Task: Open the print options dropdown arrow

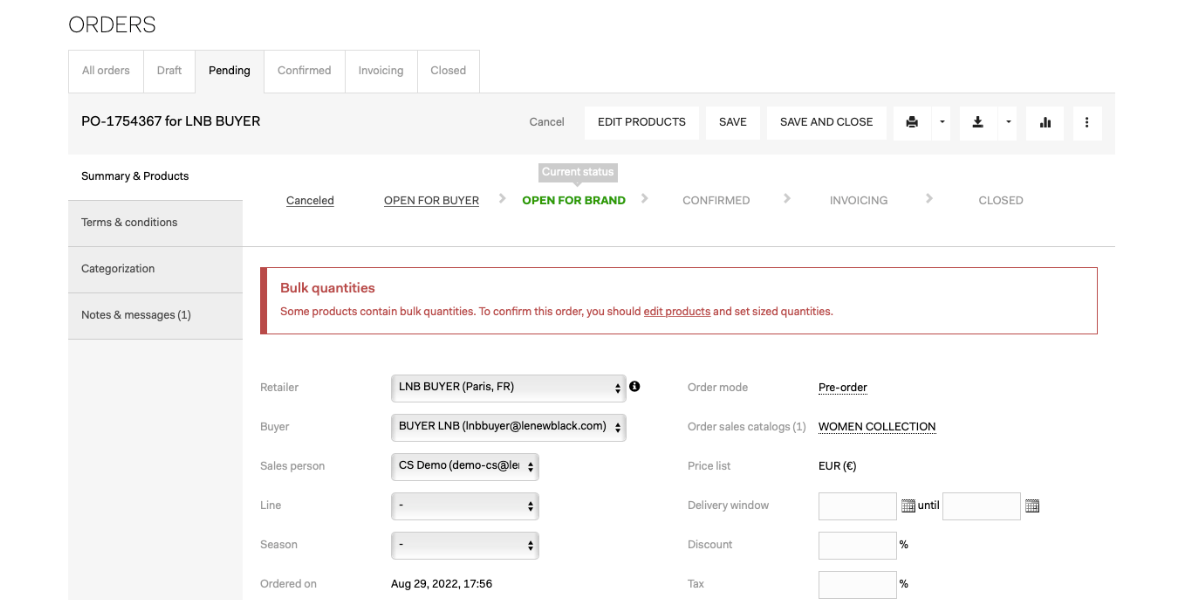Action: tap(942, 122)
